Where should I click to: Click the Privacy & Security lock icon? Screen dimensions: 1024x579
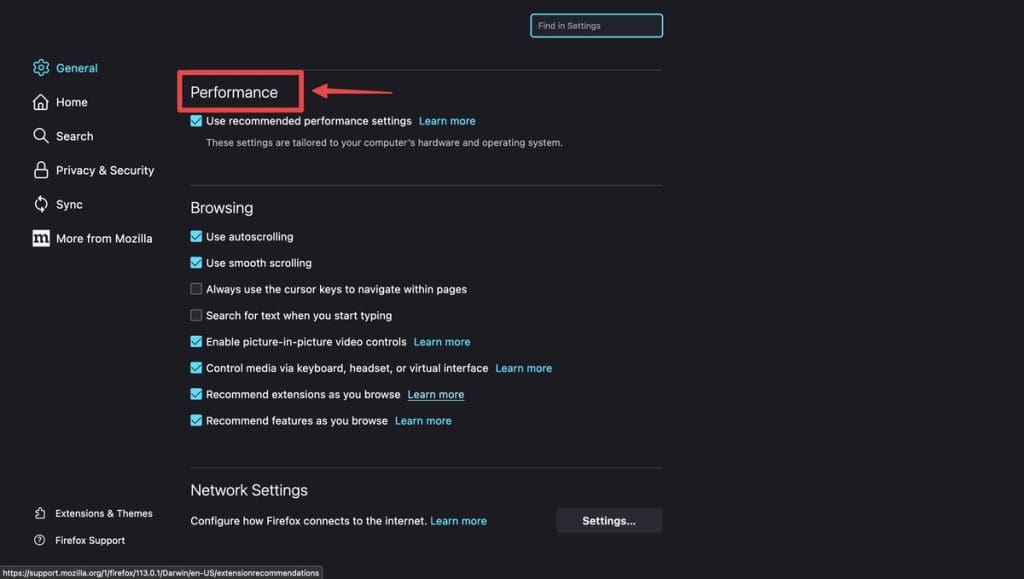41,170
